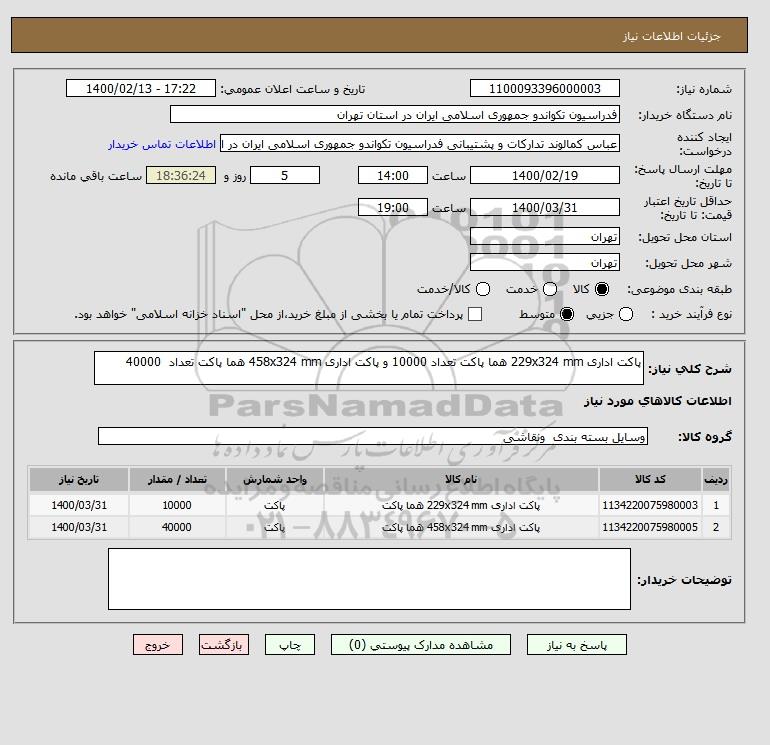Click the announcement date field 1400/02/13 - 17:22
The height and width of the screenshot is (745, 770).
tap(141, 88)
